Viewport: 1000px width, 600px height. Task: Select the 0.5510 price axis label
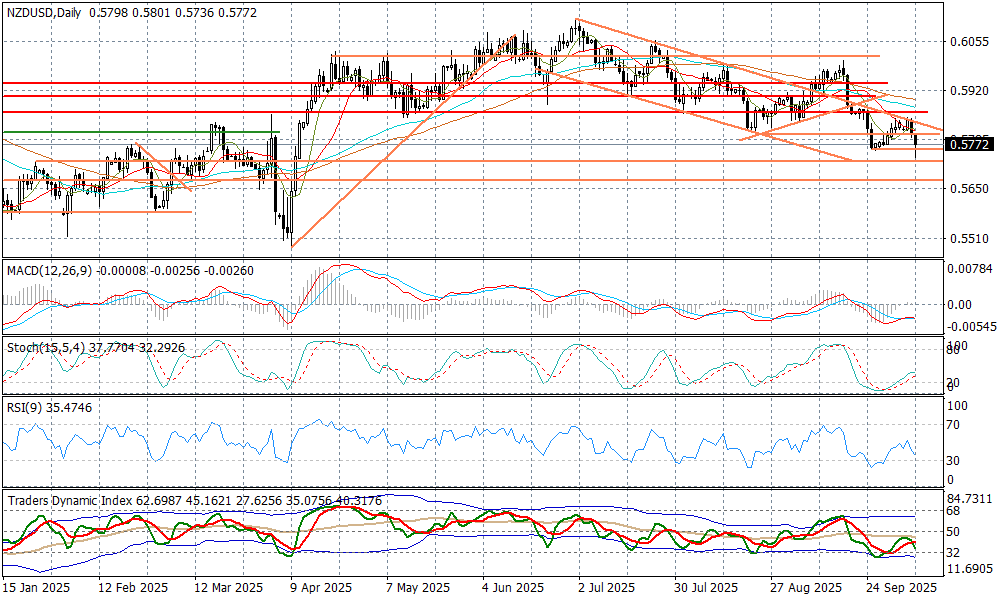968,239
